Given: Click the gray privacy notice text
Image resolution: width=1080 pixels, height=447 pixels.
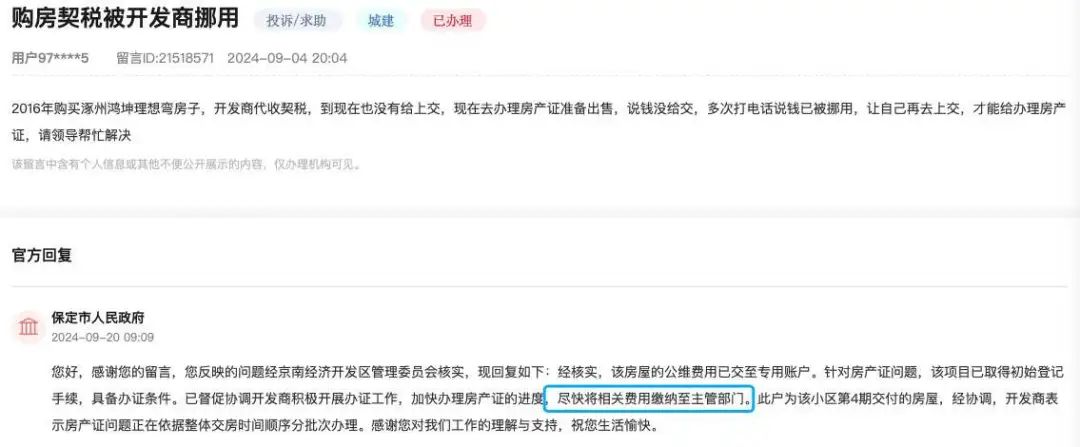Looking at the screenshot, I should click(186, 165).
